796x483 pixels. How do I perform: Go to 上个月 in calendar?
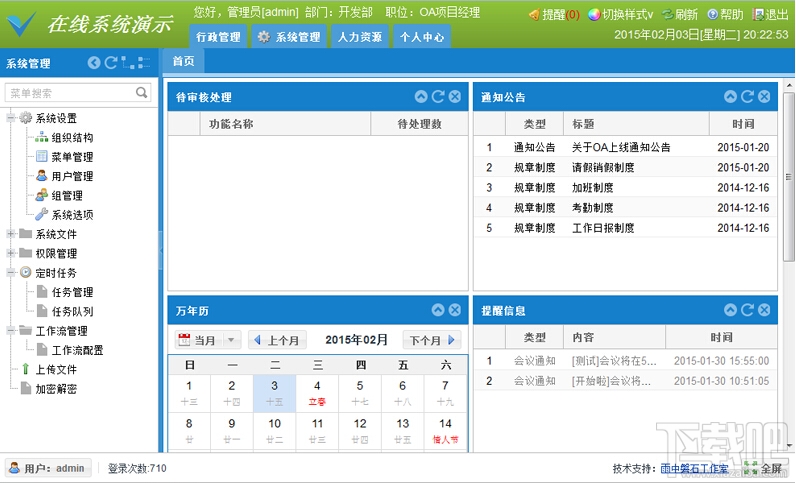click(277, 340)
